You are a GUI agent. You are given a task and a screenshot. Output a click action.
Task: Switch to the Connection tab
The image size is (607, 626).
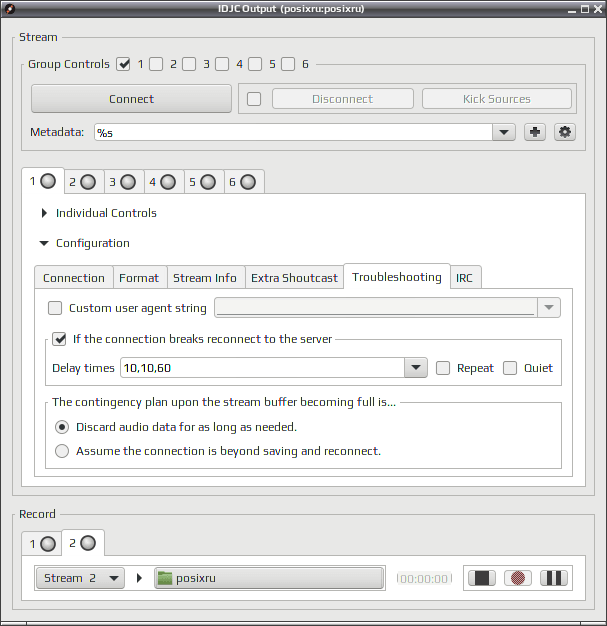(74, 277)
